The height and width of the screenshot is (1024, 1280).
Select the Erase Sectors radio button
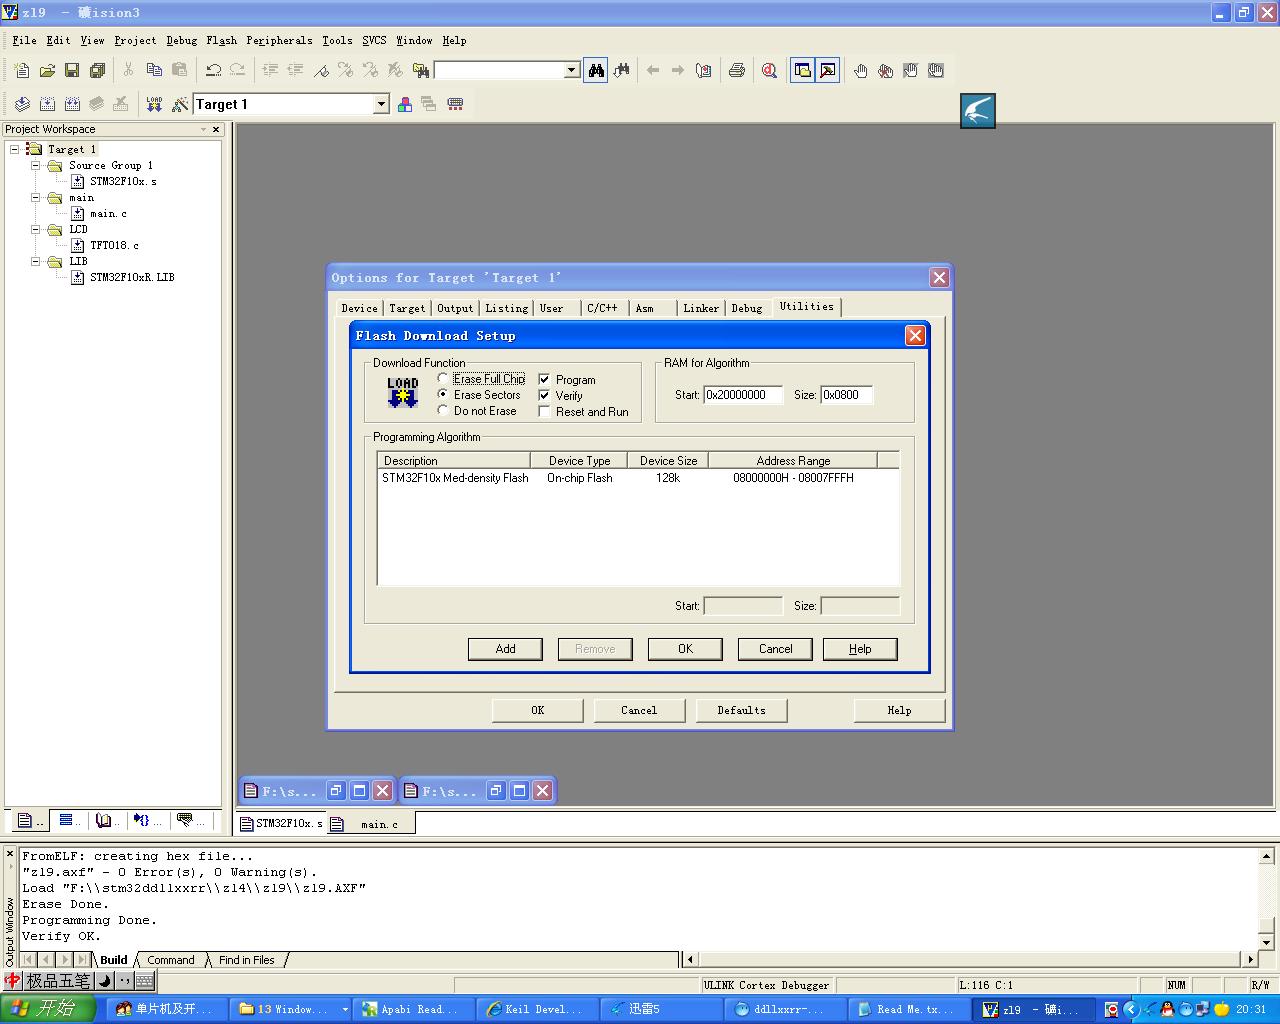pyautogui.click(x=443, y=394)
